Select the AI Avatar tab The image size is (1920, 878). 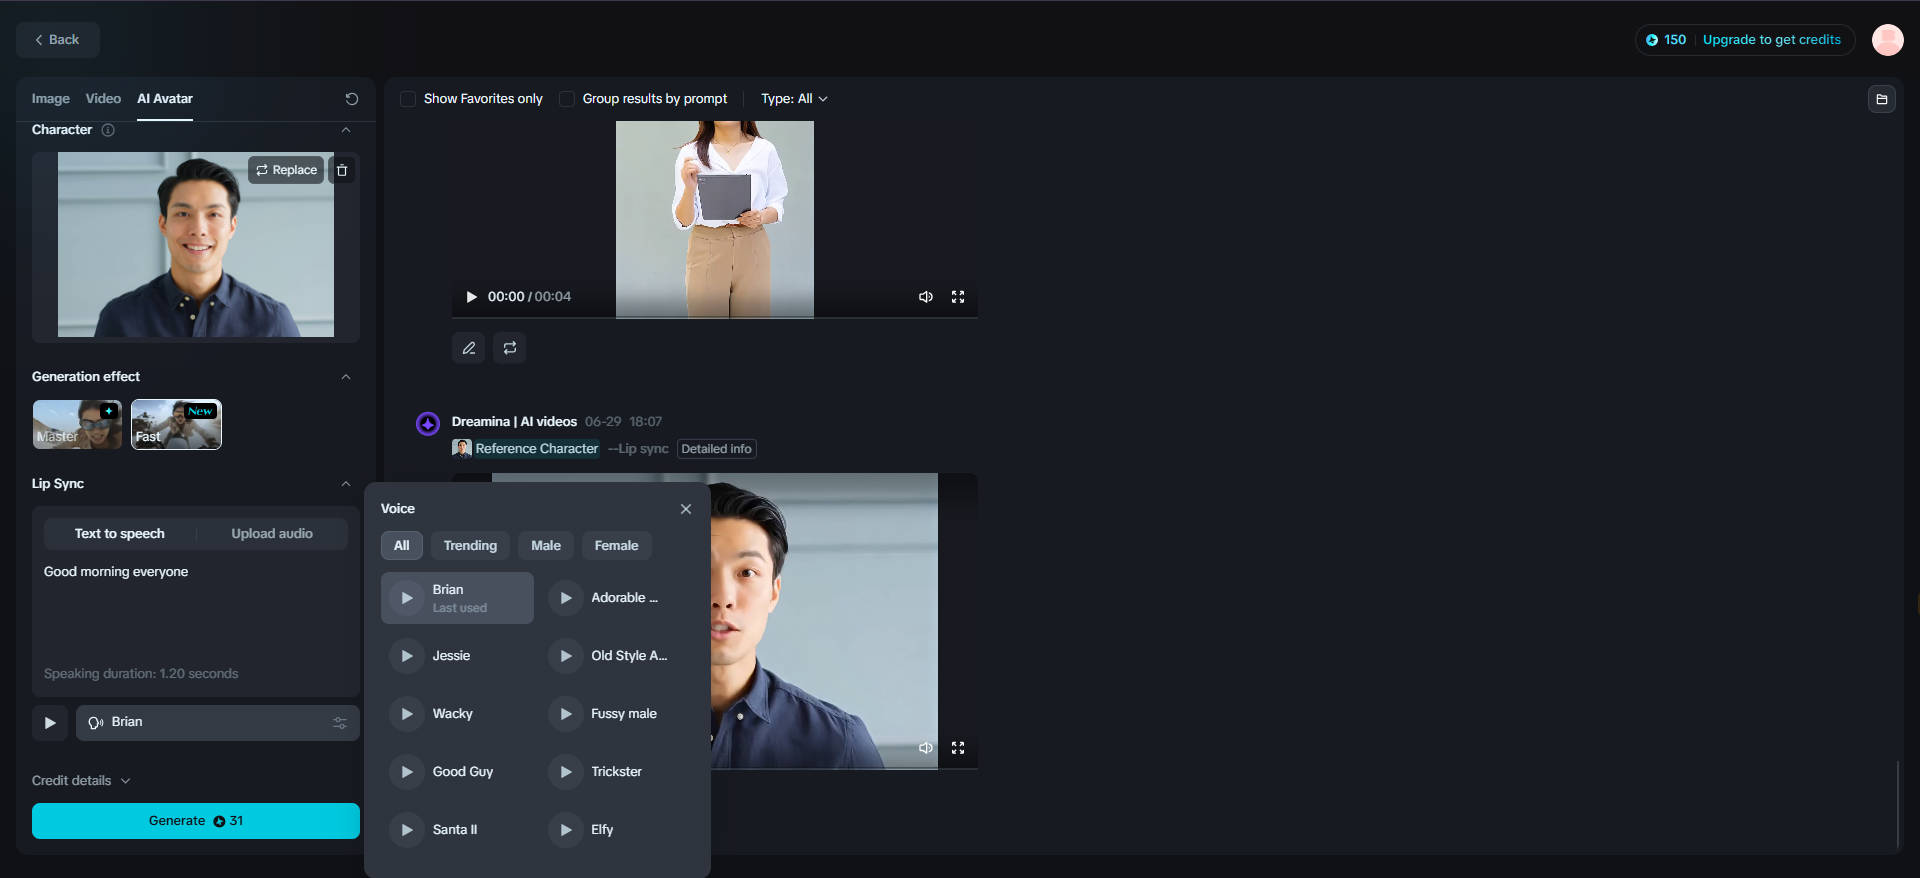(x=165, y=99)
